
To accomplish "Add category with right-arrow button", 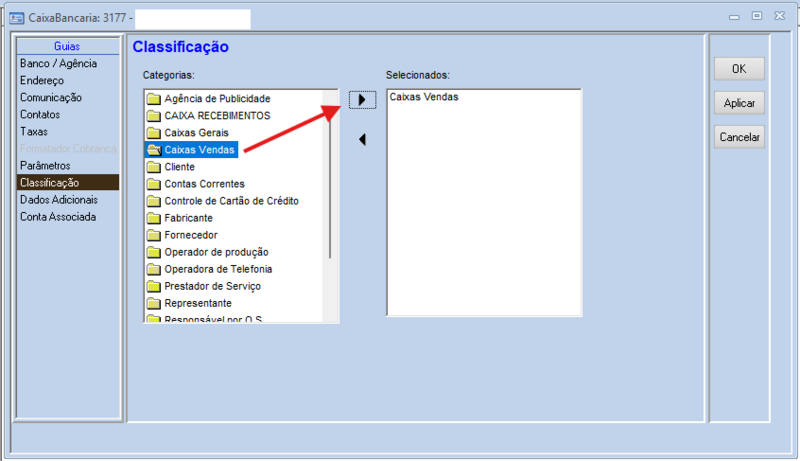I will pos(362,99).
